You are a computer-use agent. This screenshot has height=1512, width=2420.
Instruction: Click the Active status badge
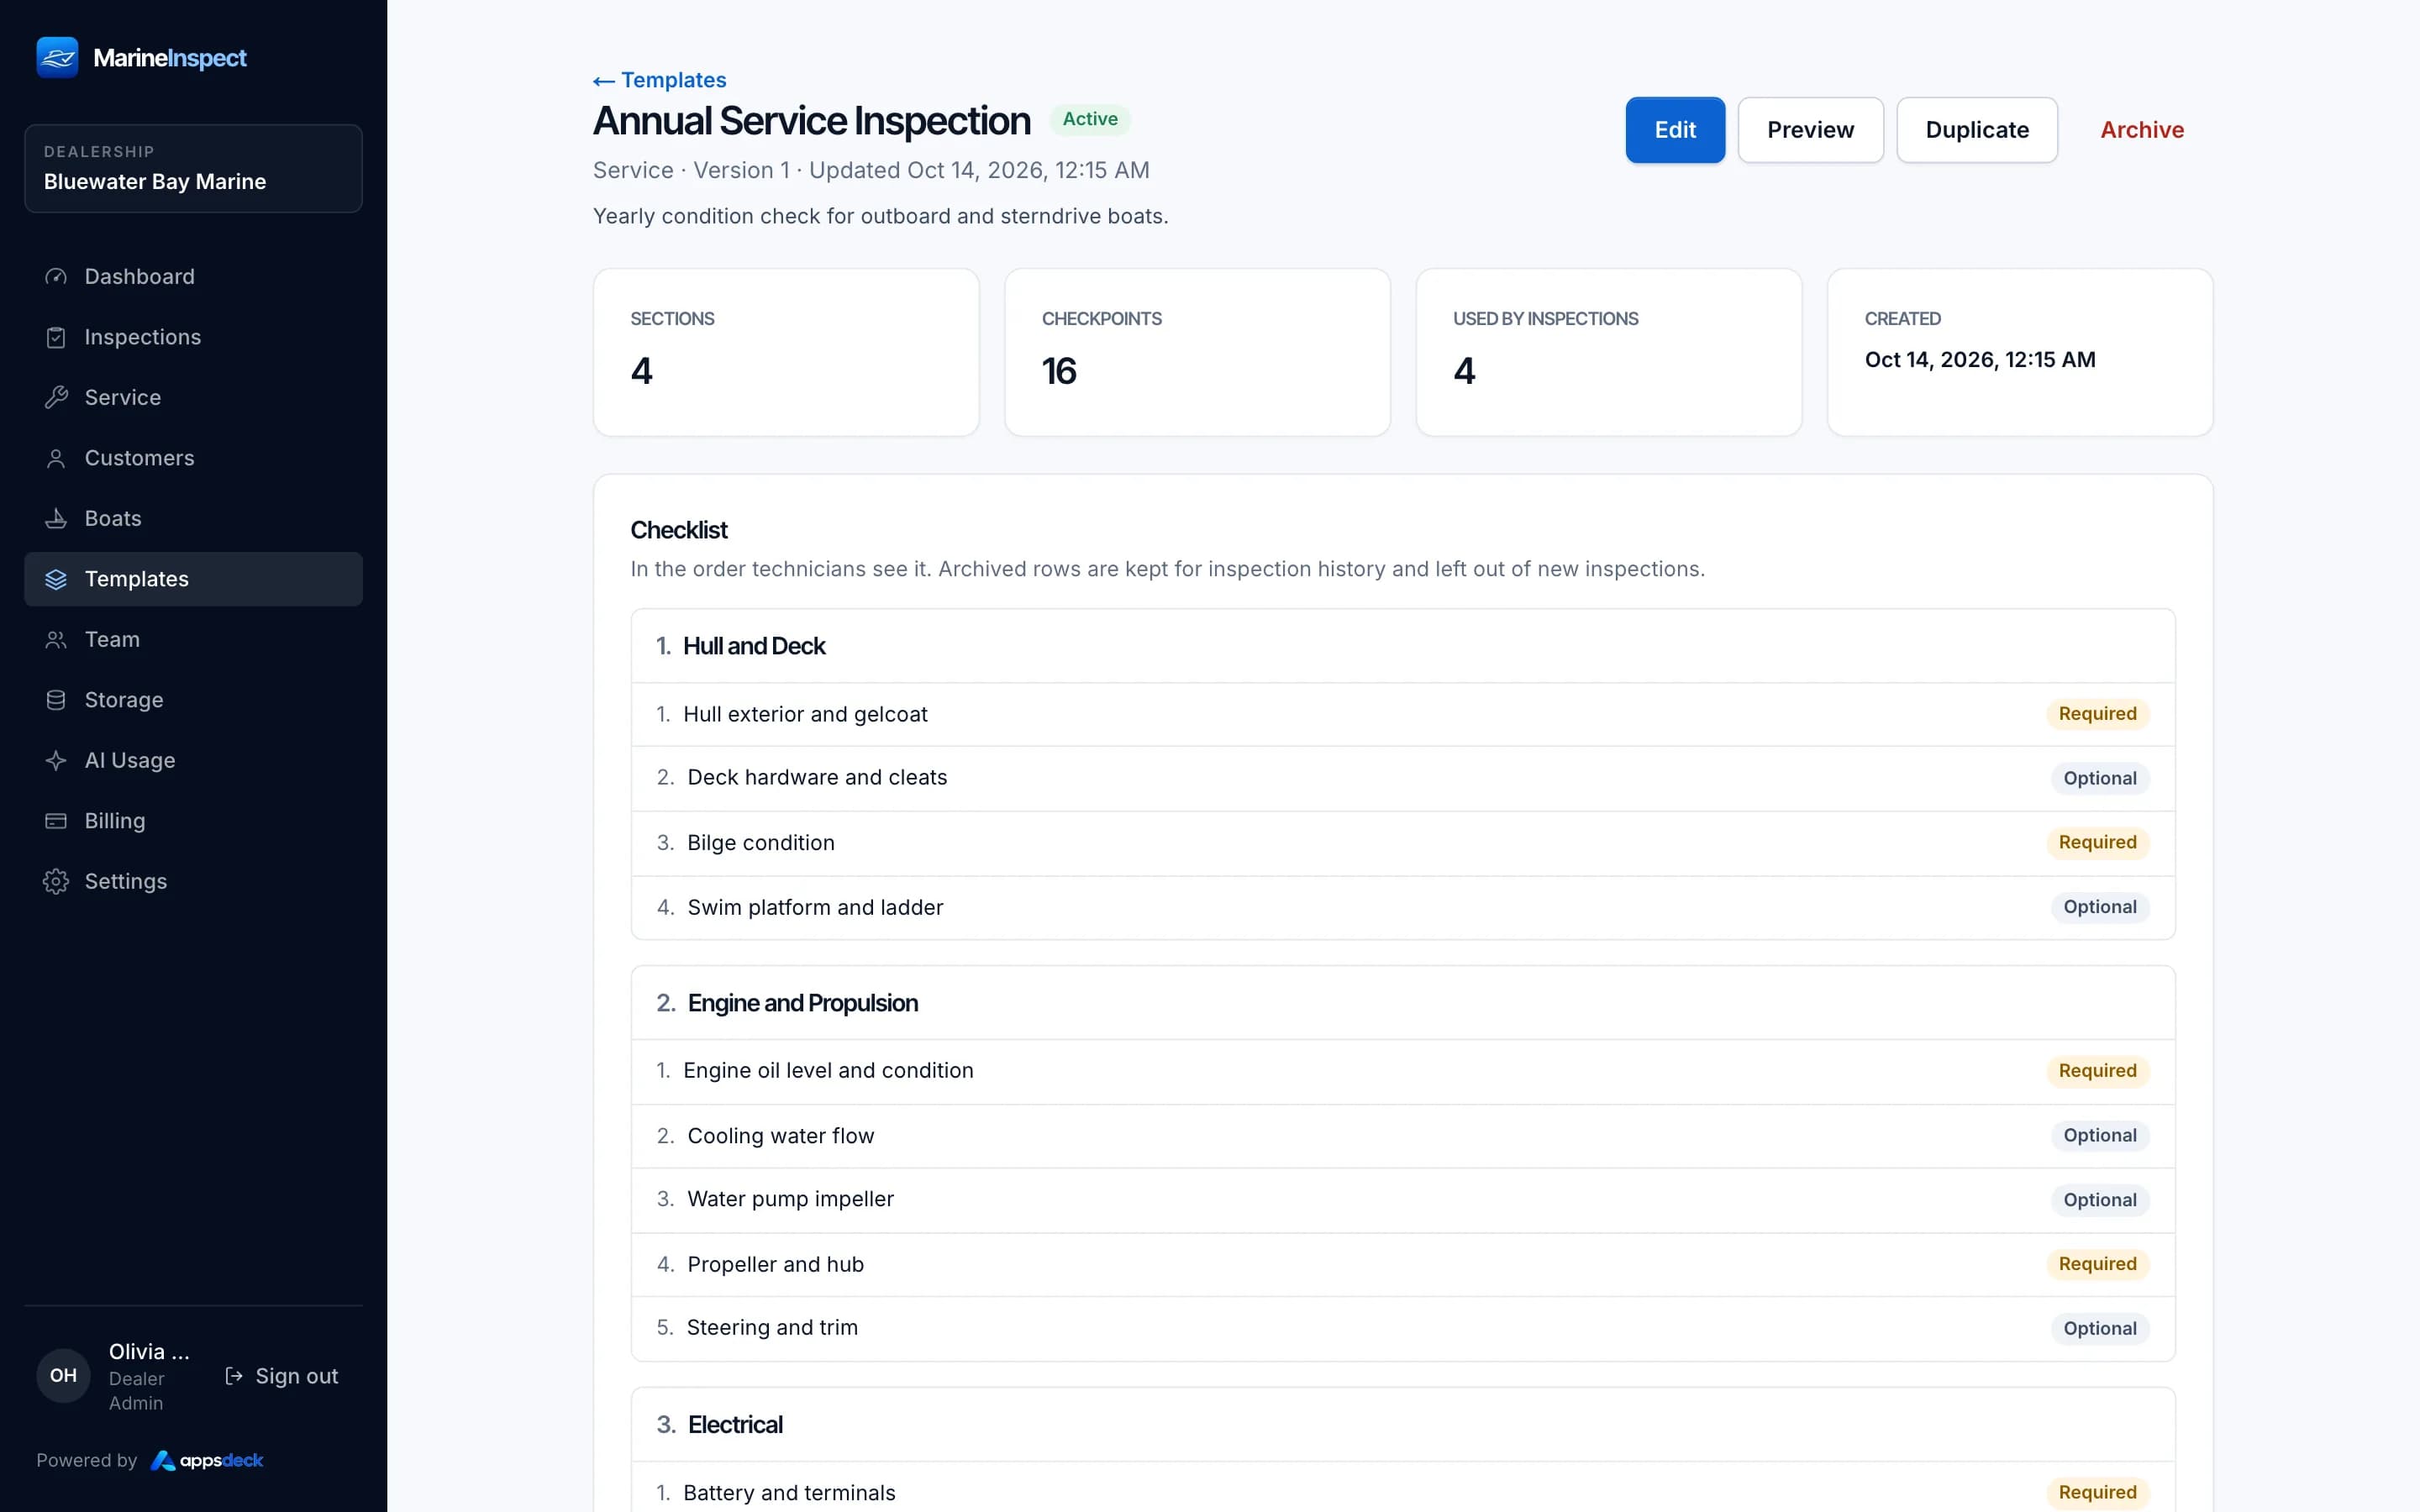1090,119
